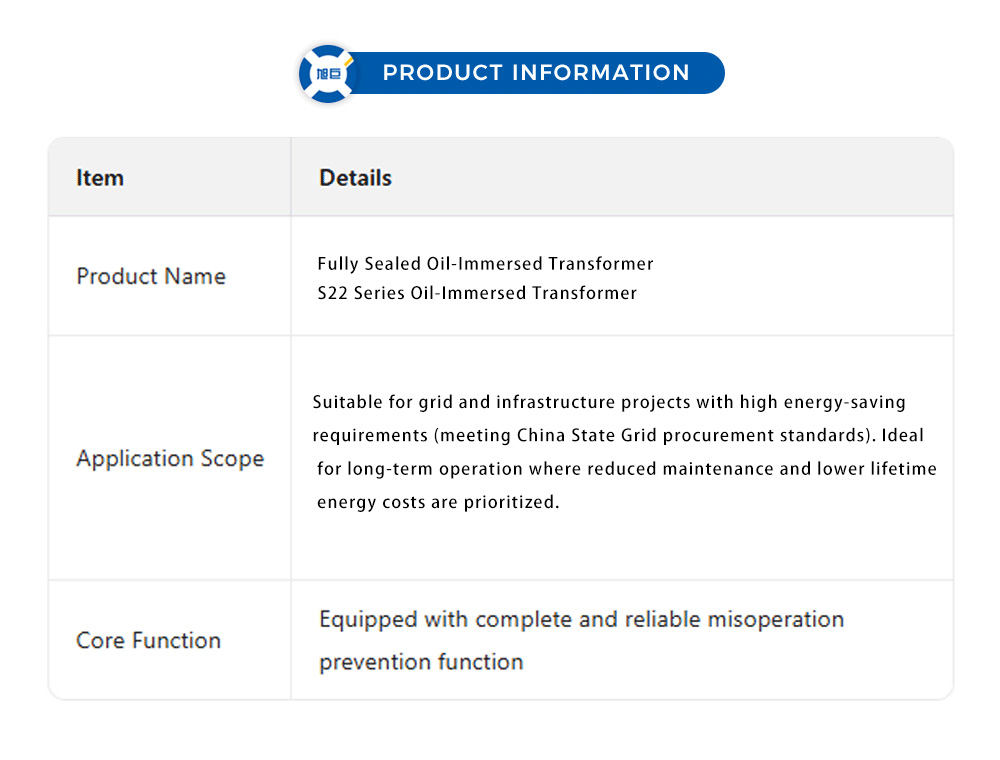The image size is (1000, 760).
Task: Click the word 'Ideal' in Application Scope
Action: point(902,436)
